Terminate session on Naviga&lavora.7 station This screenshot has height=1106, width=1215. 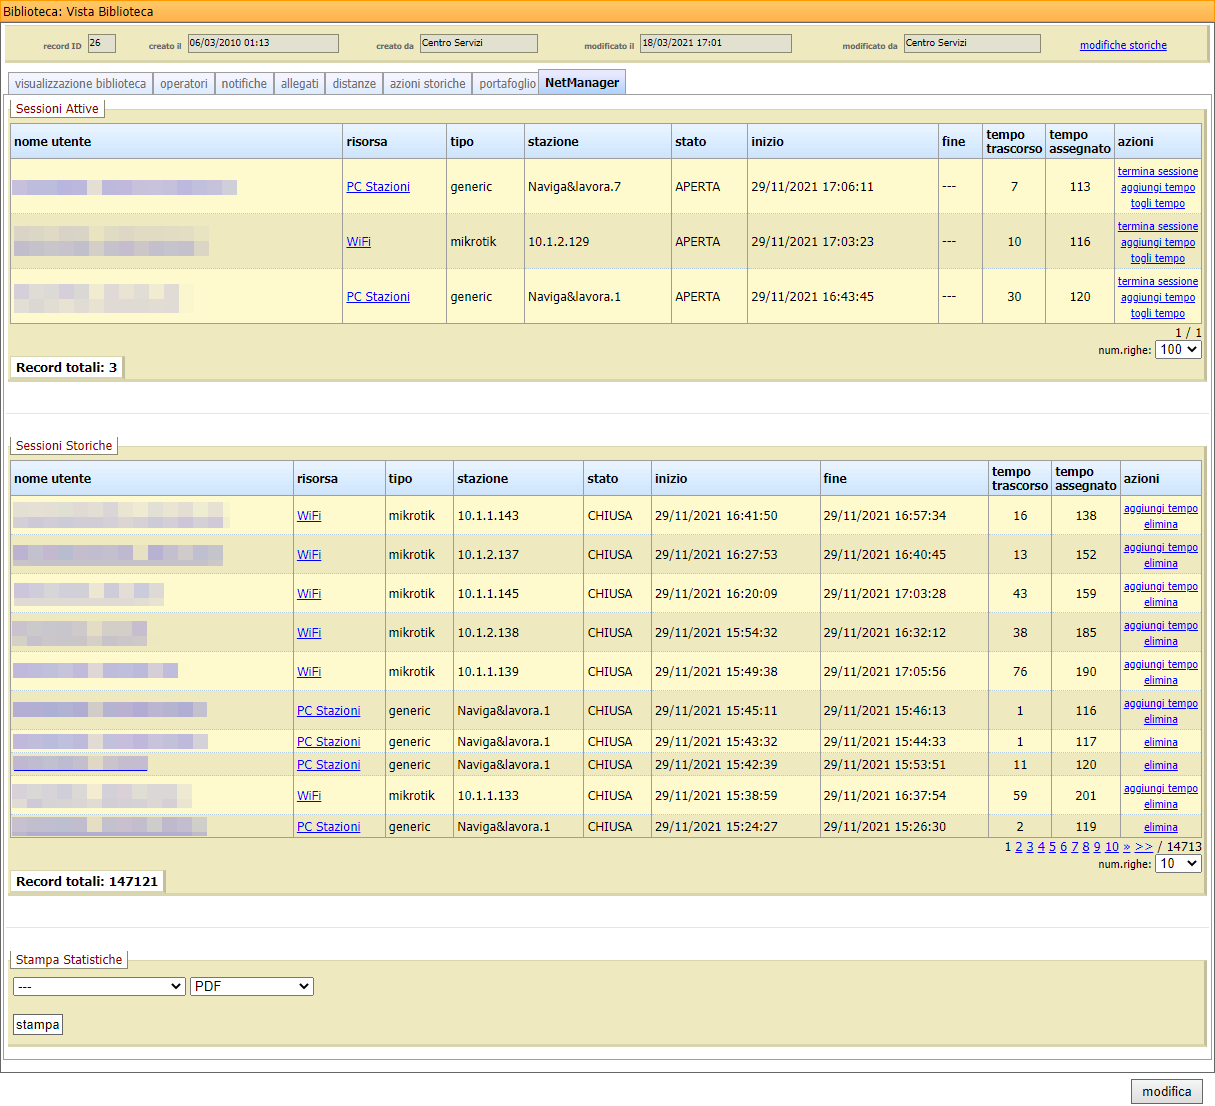click(1157, 172)
